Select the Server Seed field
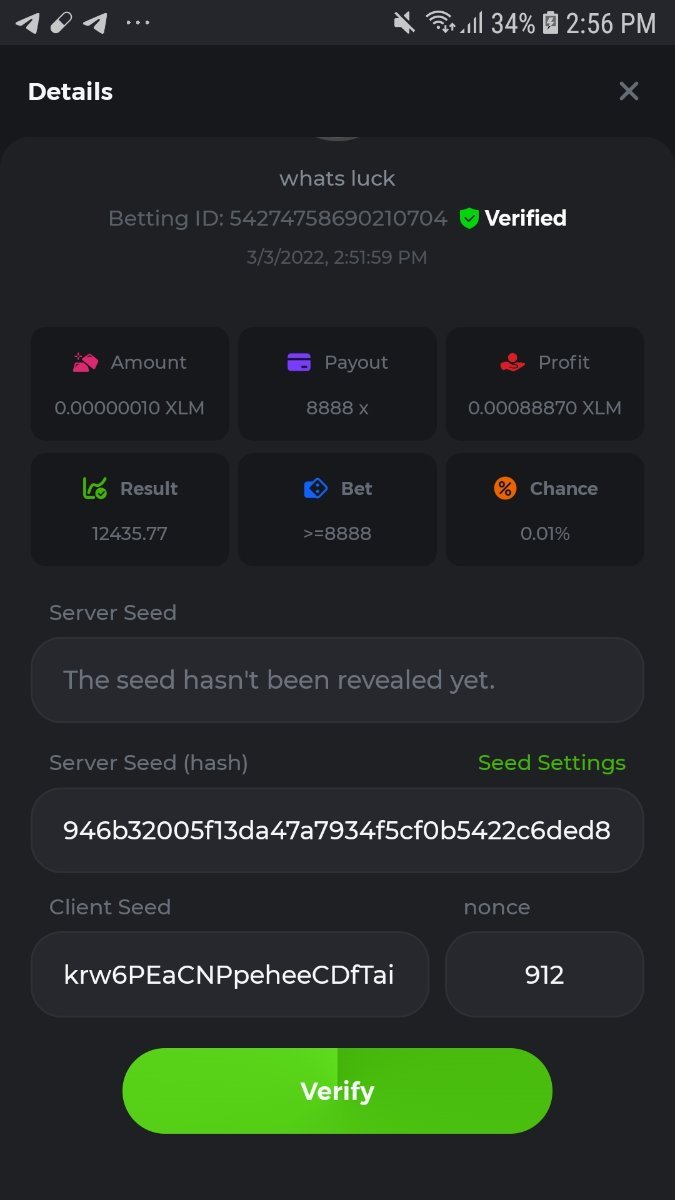The height and width of the screenshot is (1200, 675). pyautogui.click(x=337, y=680)
